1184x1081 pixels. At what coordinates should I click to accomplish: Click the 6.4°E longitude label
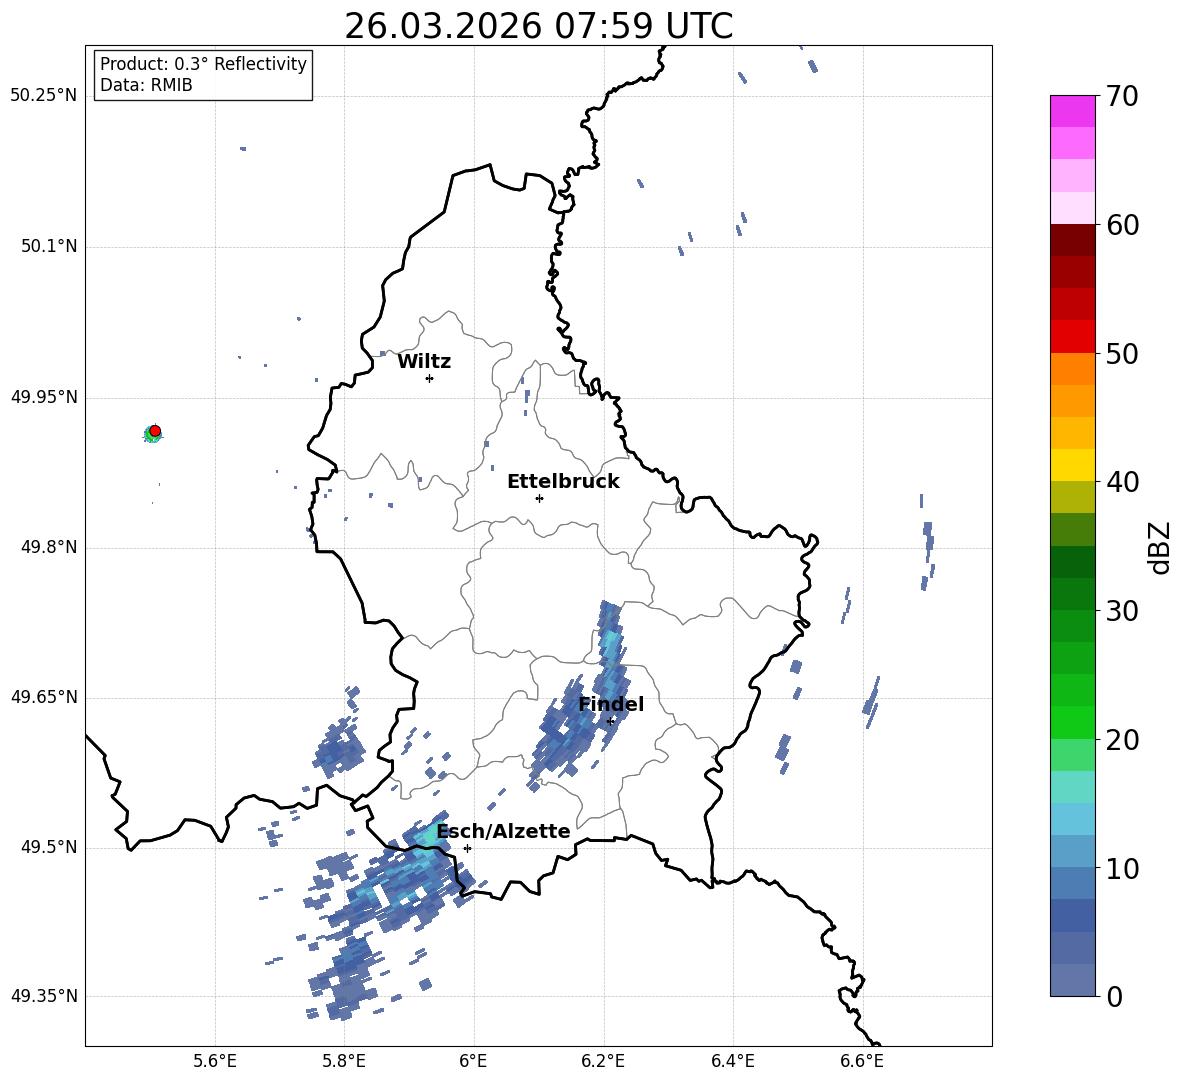point(732,1061)
